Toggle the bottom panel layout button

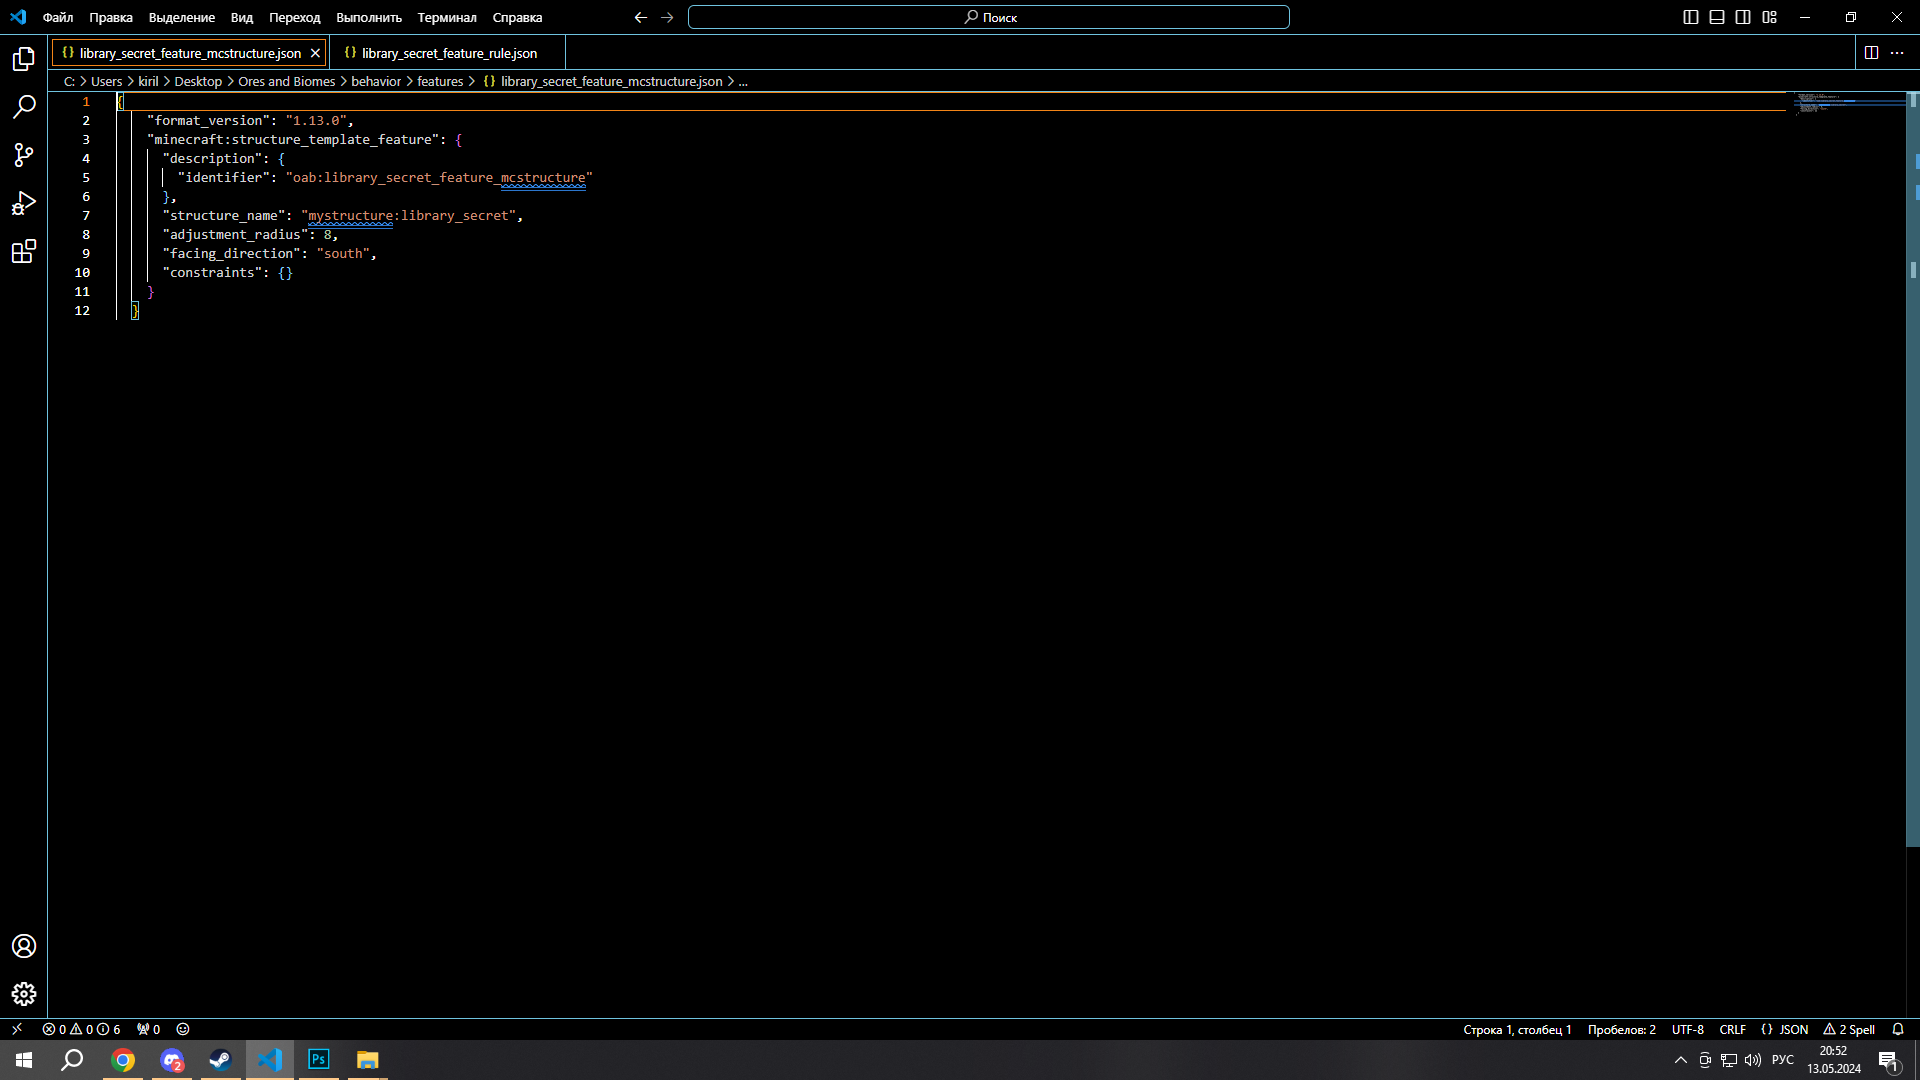[x=1717, y=17]
